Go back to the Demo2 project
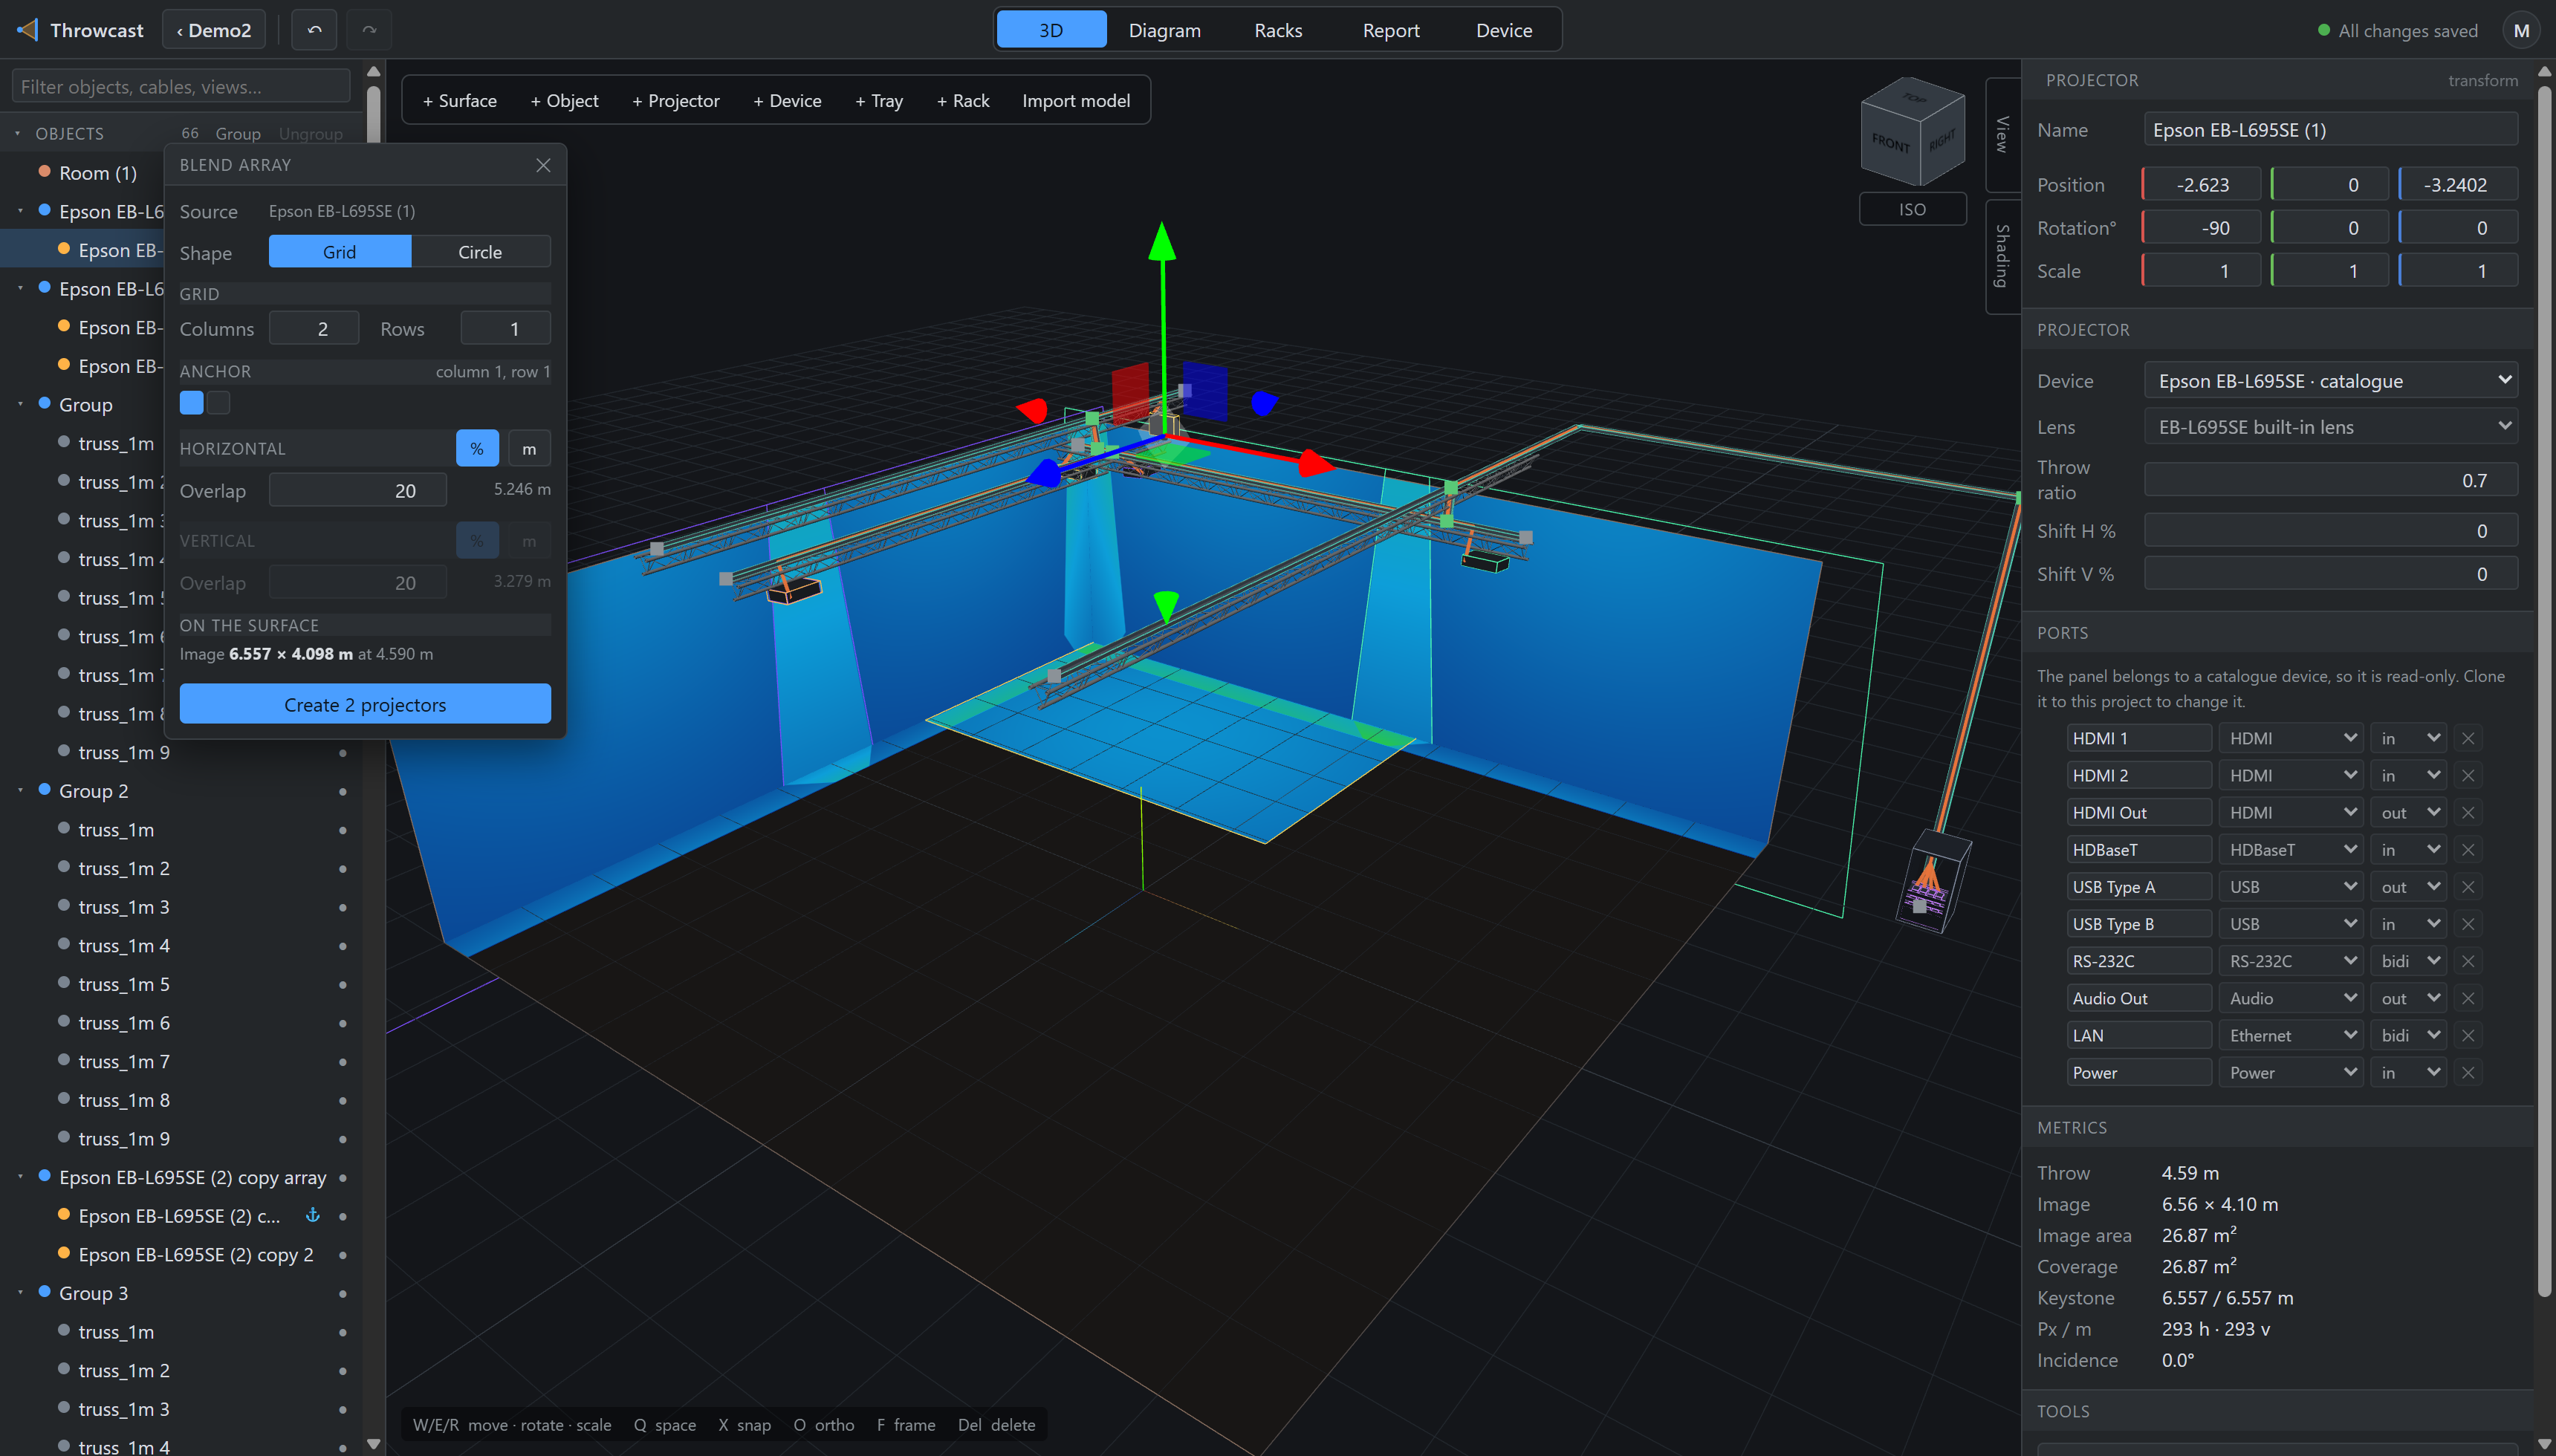The height and width of the screenshot is (1456, 2556). click(x=214, y=30)
